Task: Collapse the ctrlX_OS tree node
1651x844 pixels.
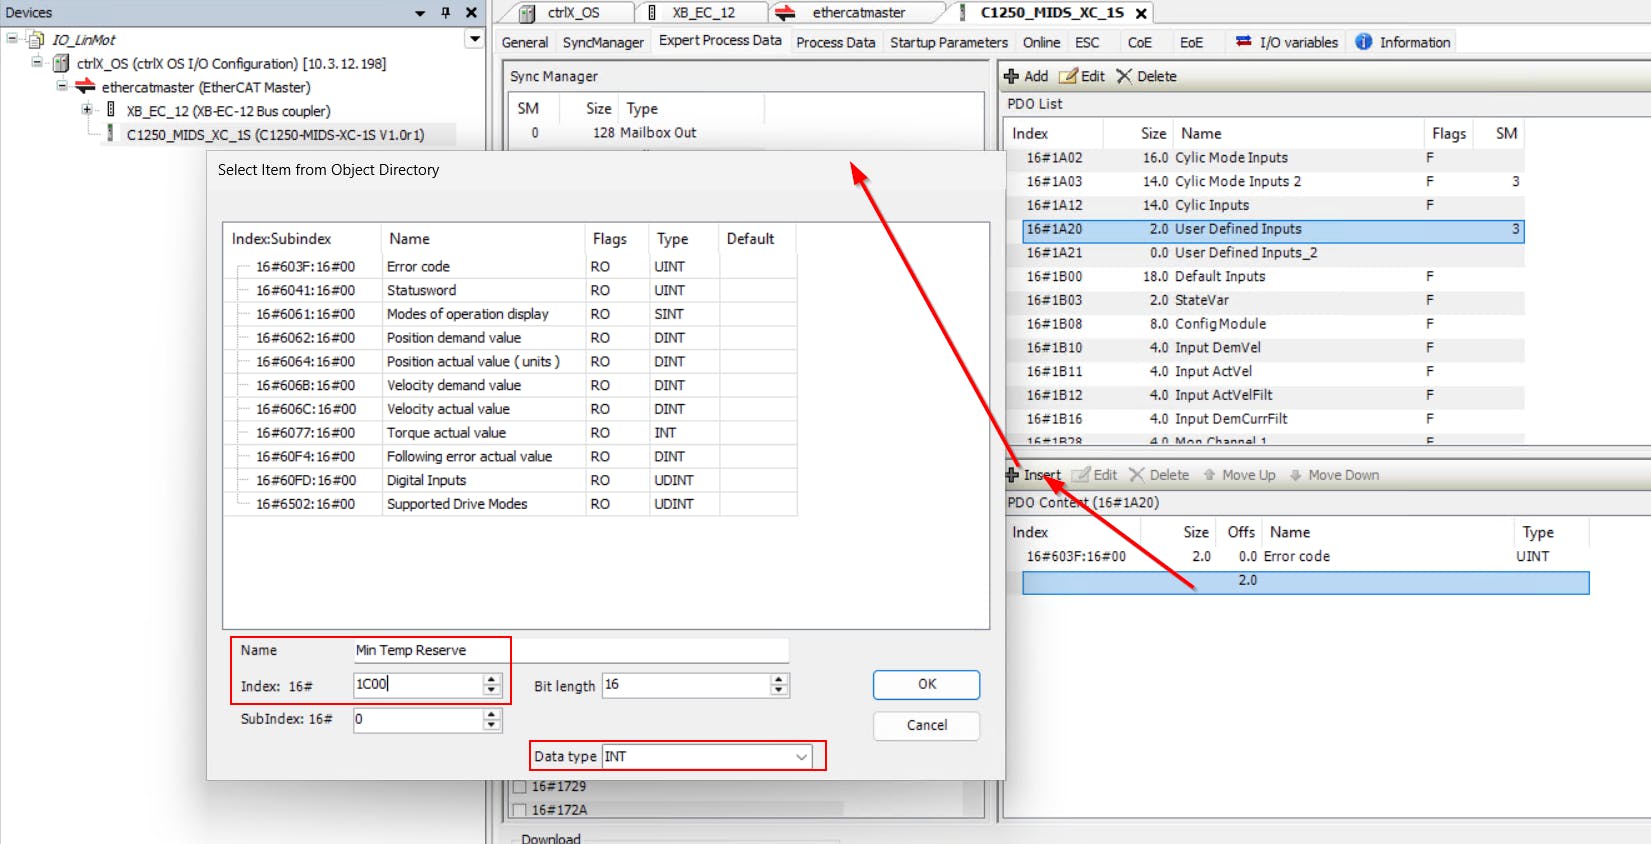Action: (37, 63)
